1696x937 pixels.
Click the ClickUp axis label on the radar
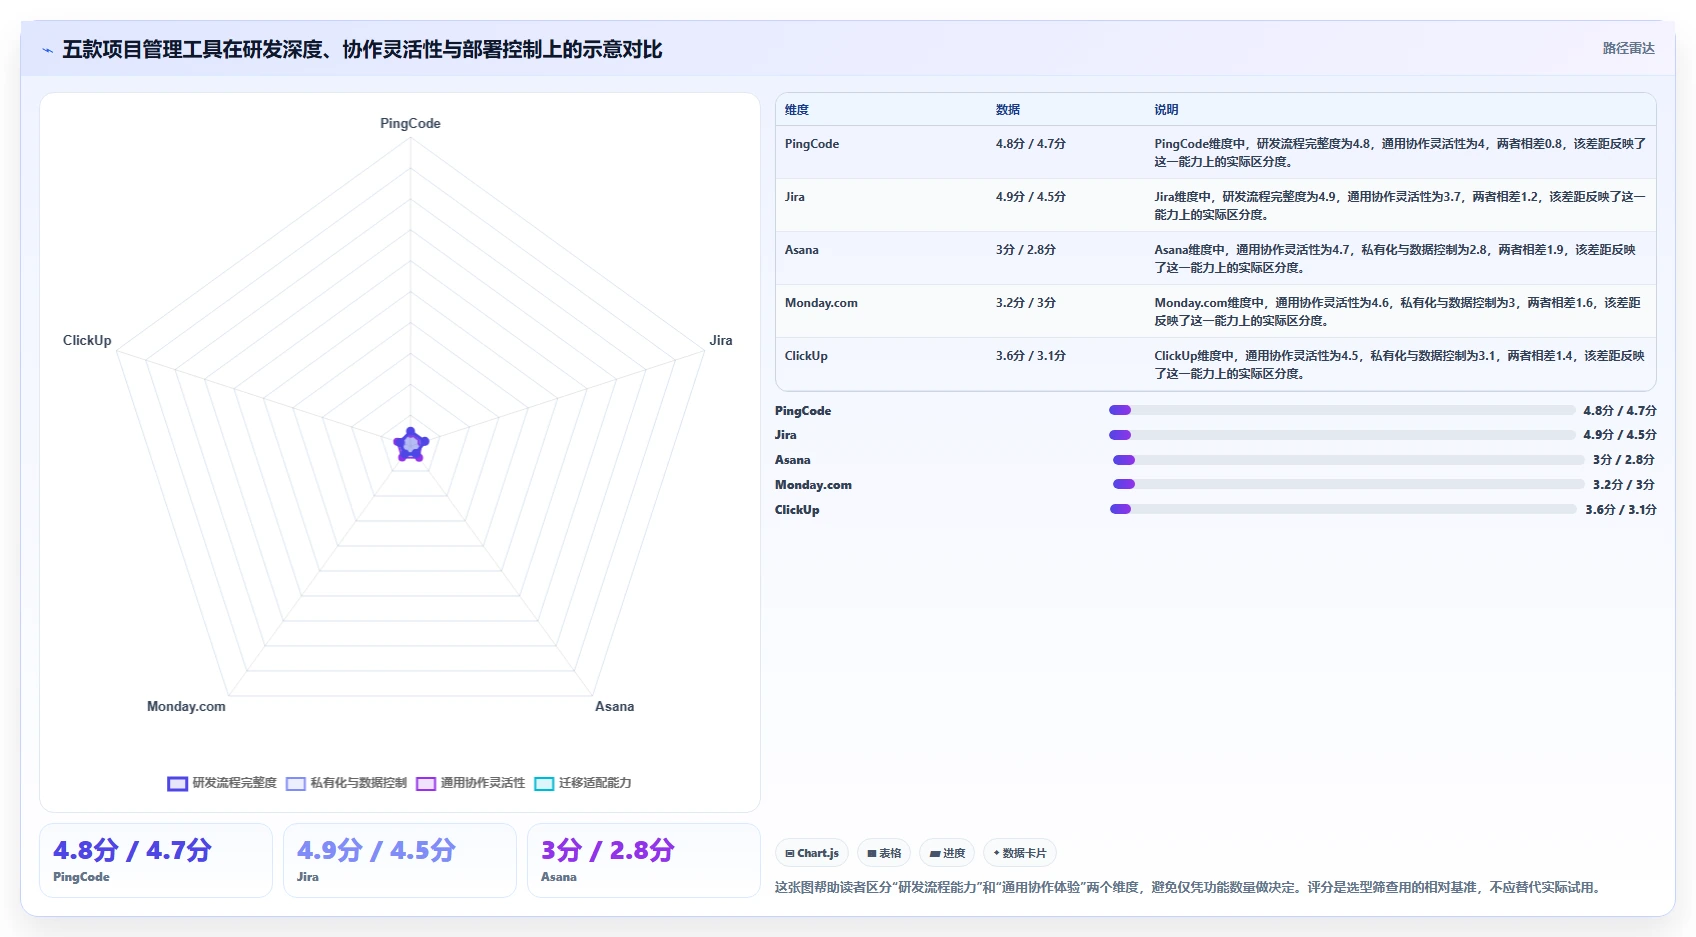[87, 340]
